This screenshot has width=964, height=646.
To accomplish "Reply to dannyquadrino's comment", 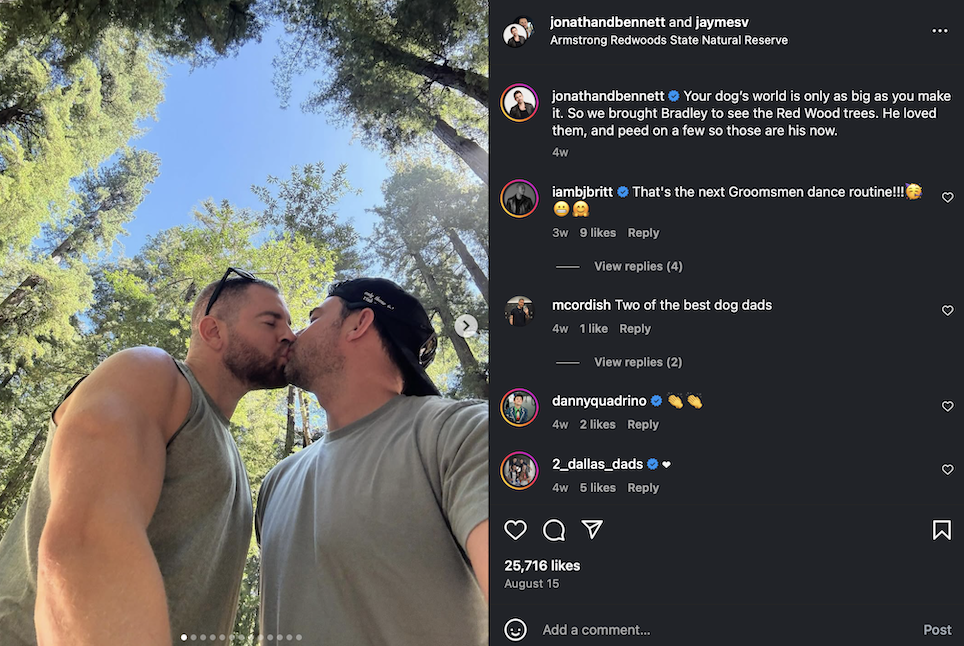I will (643, 424).
